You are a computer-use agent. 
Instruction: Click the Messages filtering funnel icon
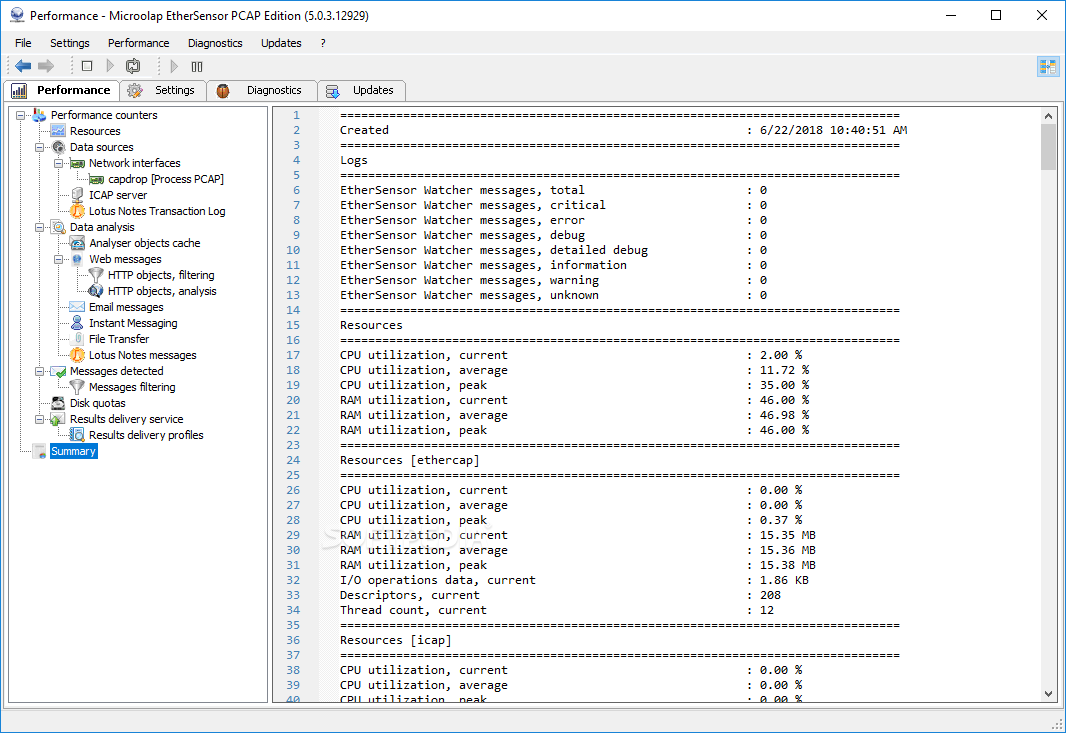(78, 387)
